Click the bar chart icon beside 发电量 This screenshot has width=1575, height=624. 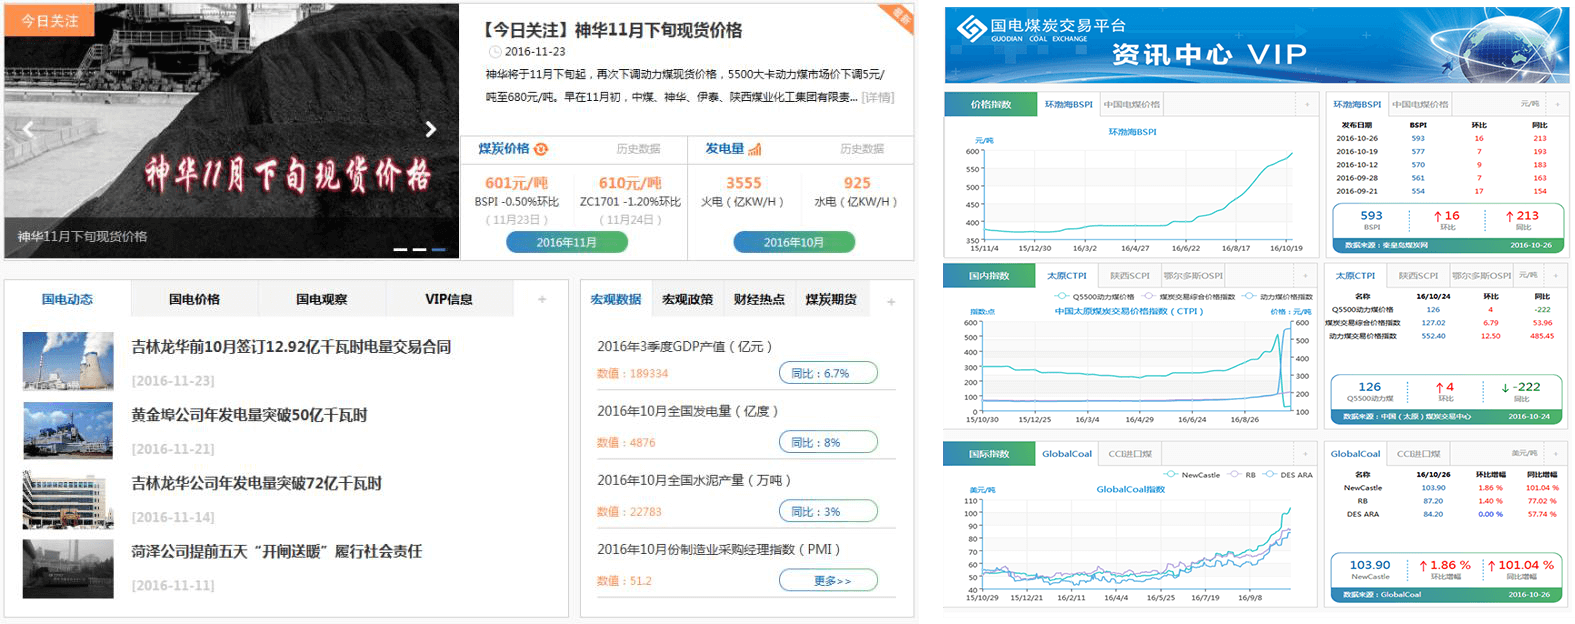(x=755, y=149)
